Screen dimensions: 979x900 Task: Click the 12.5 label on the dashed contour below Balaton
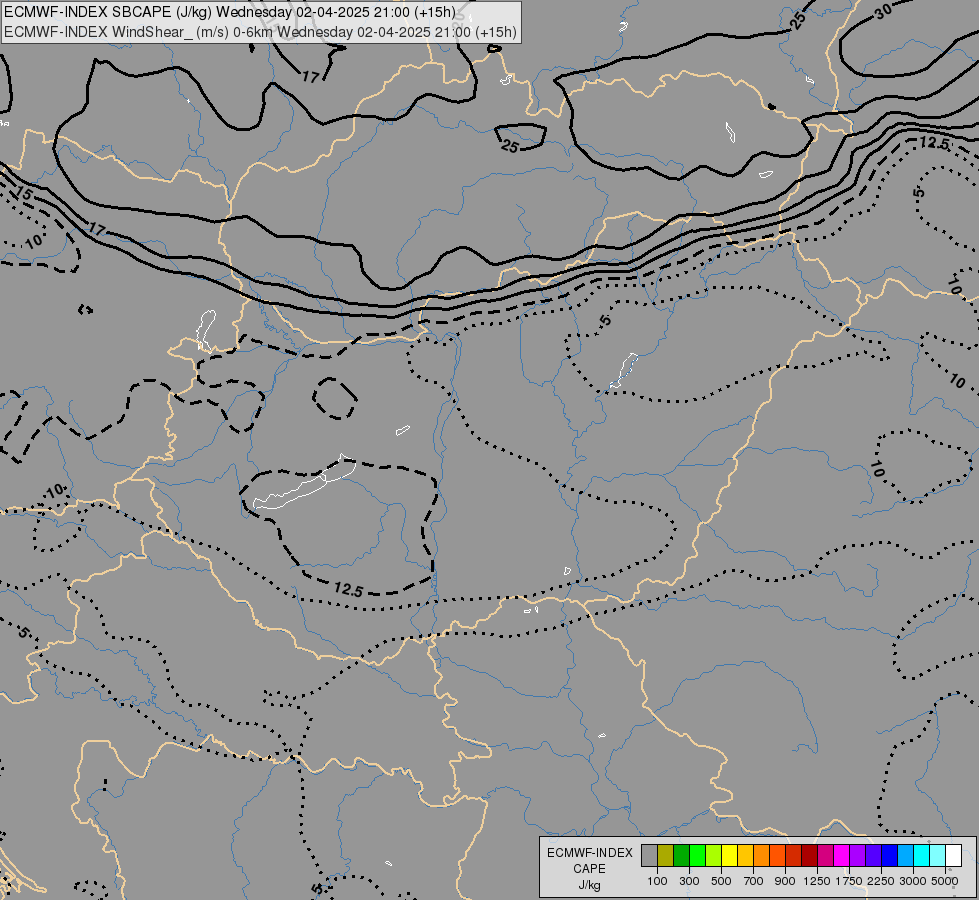(348, 589)
